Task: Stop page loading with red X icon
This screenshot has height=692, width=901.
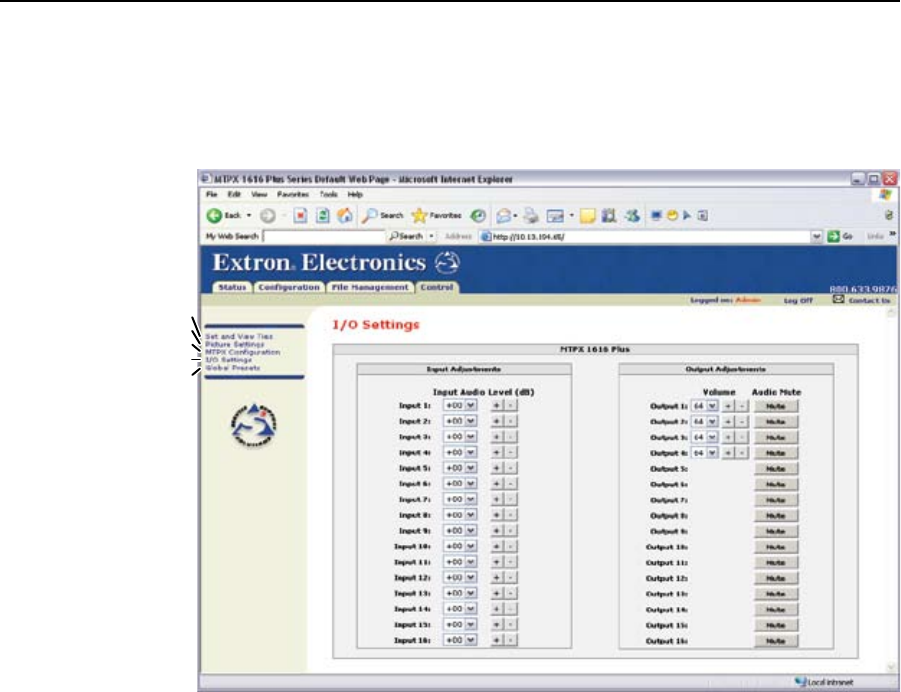Action: point(300,216)
